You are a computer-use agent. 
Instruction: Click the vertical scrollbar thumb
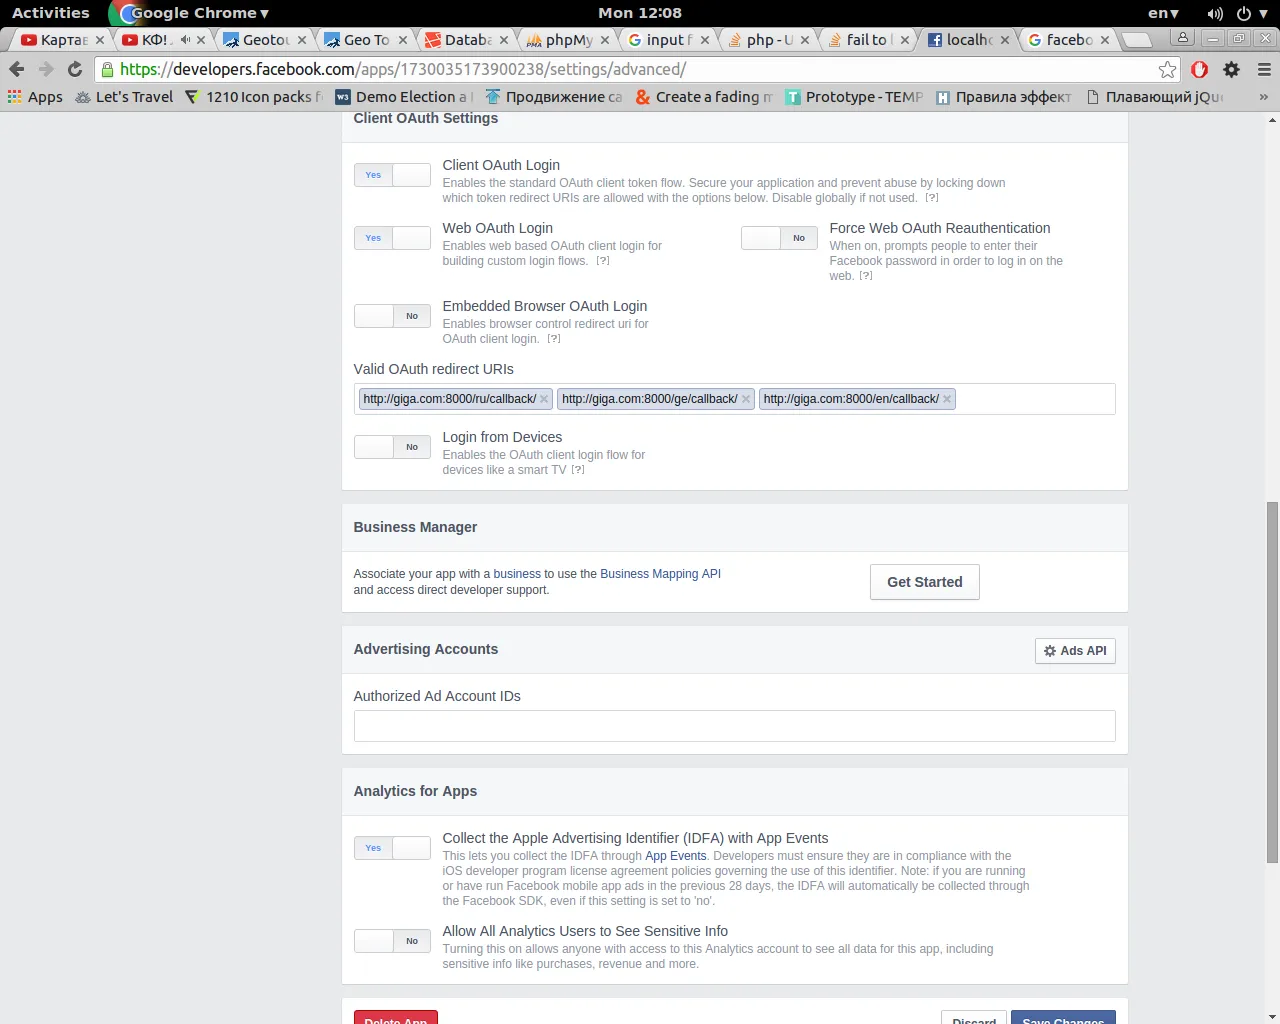[1272, 682]
